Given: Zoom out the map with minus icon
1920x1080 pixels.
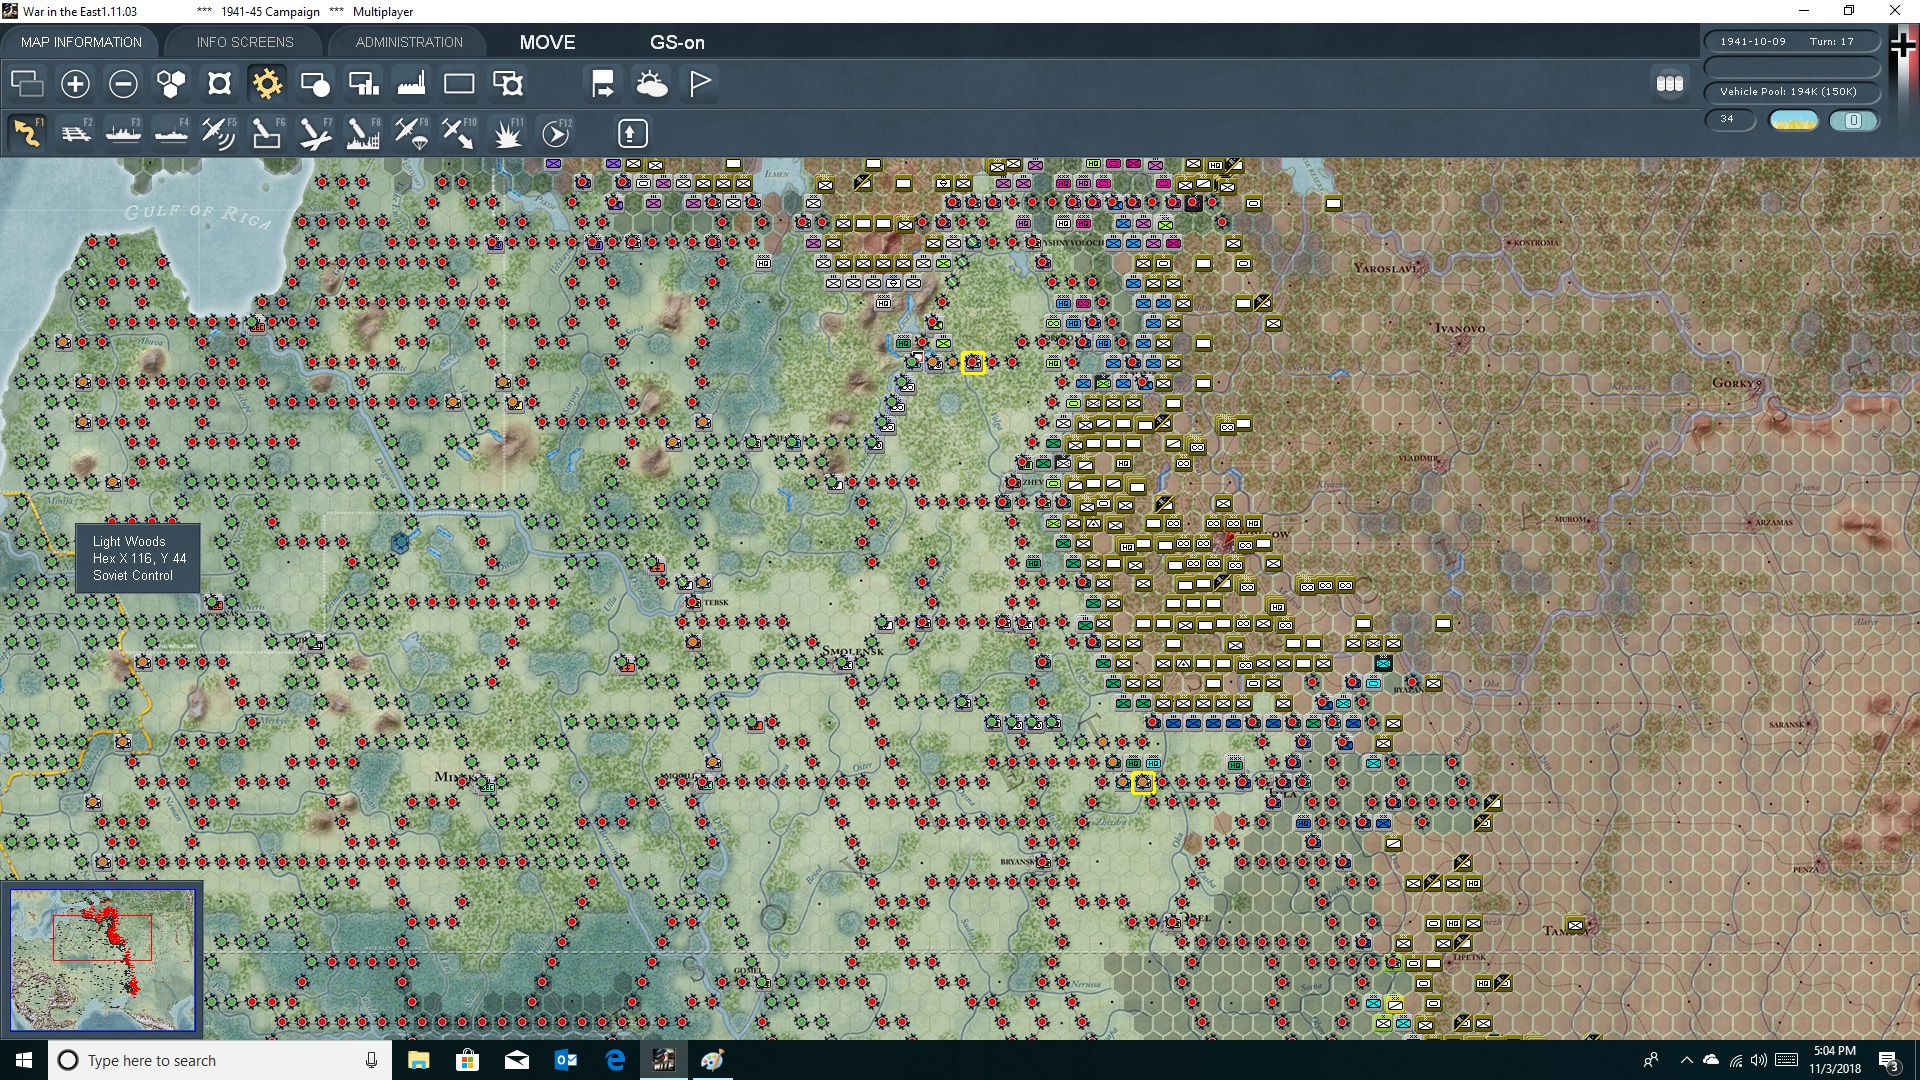Looking at the screenshot, I should 123,84.
